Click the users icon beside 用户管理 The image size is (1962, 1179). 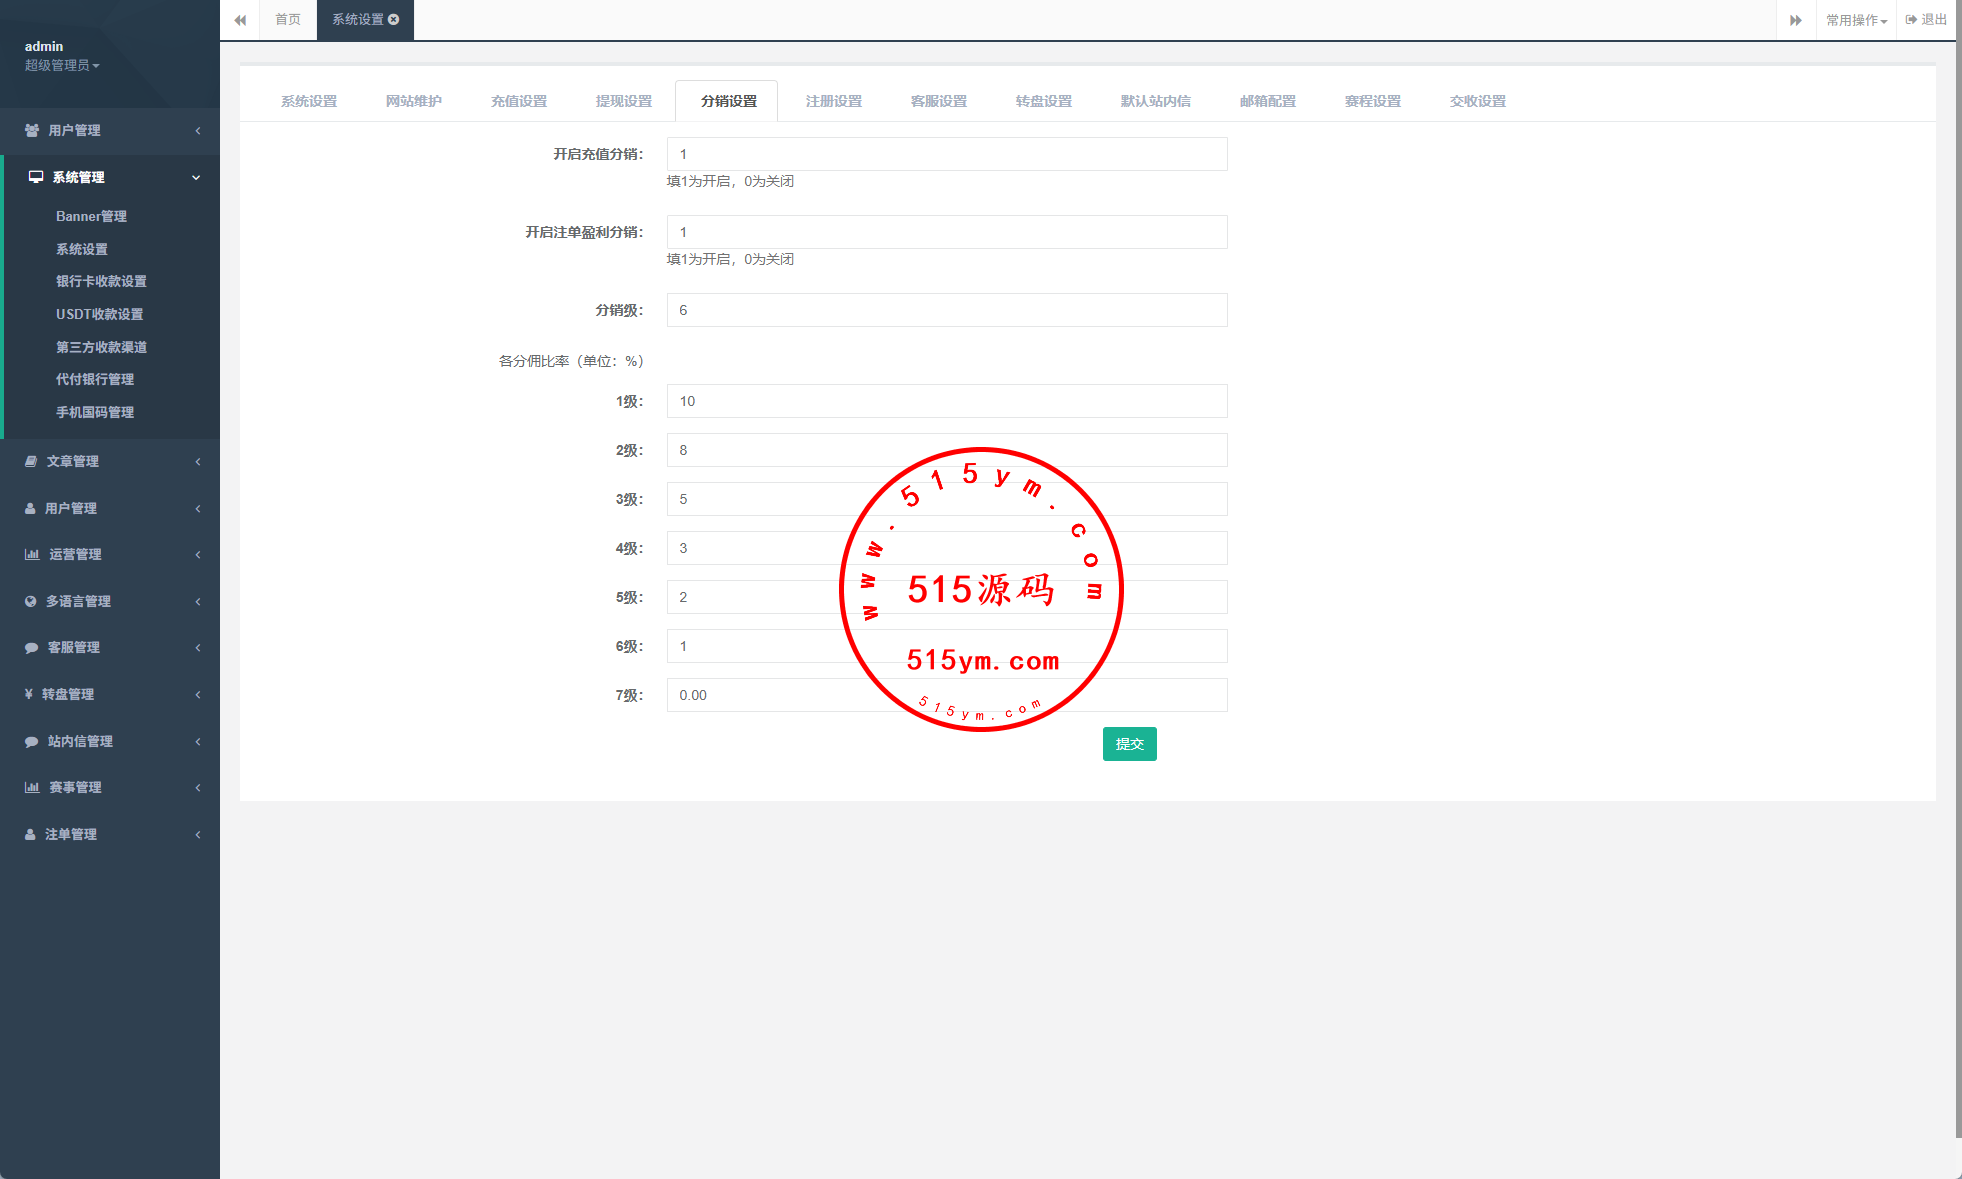click(x=32, y=131)
